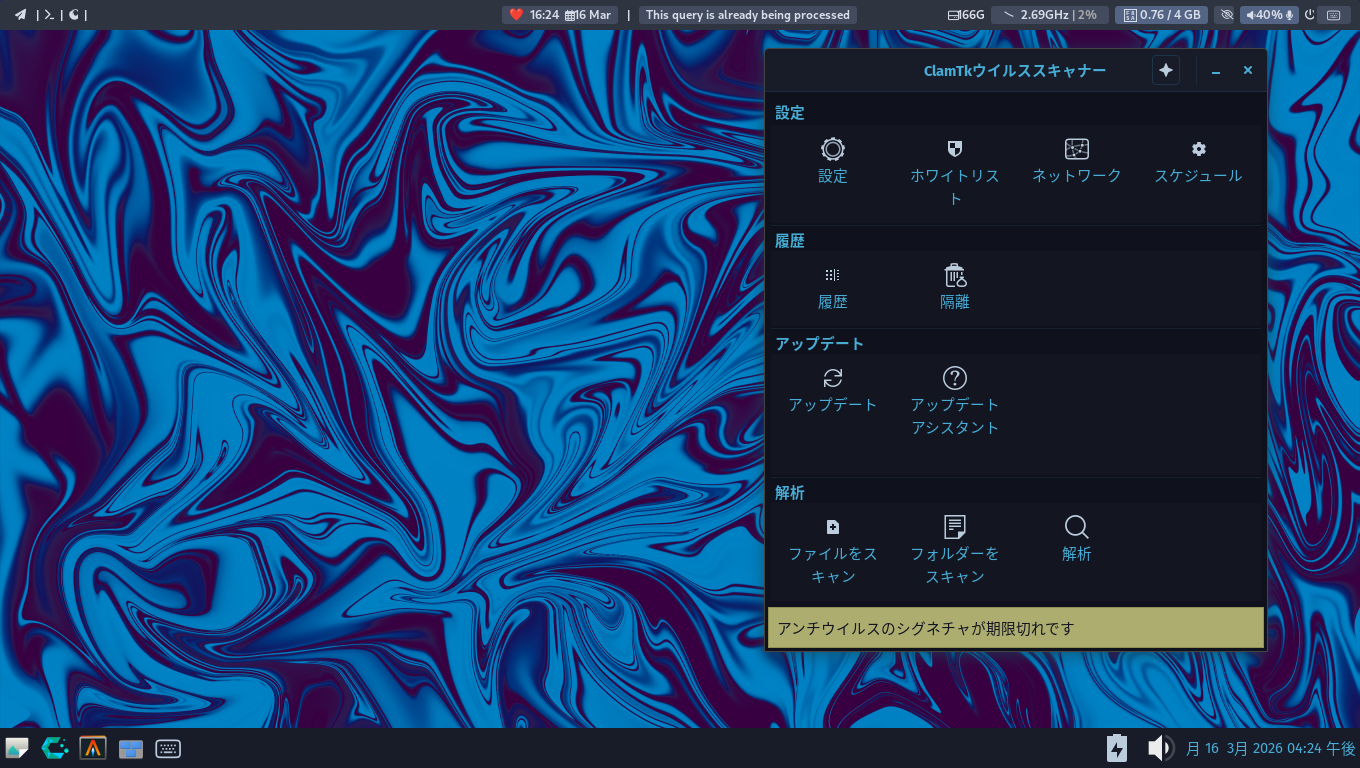Screen dimensions: 1360x768
Task: Click the power button in the top panel
Action: (1309, 15)
